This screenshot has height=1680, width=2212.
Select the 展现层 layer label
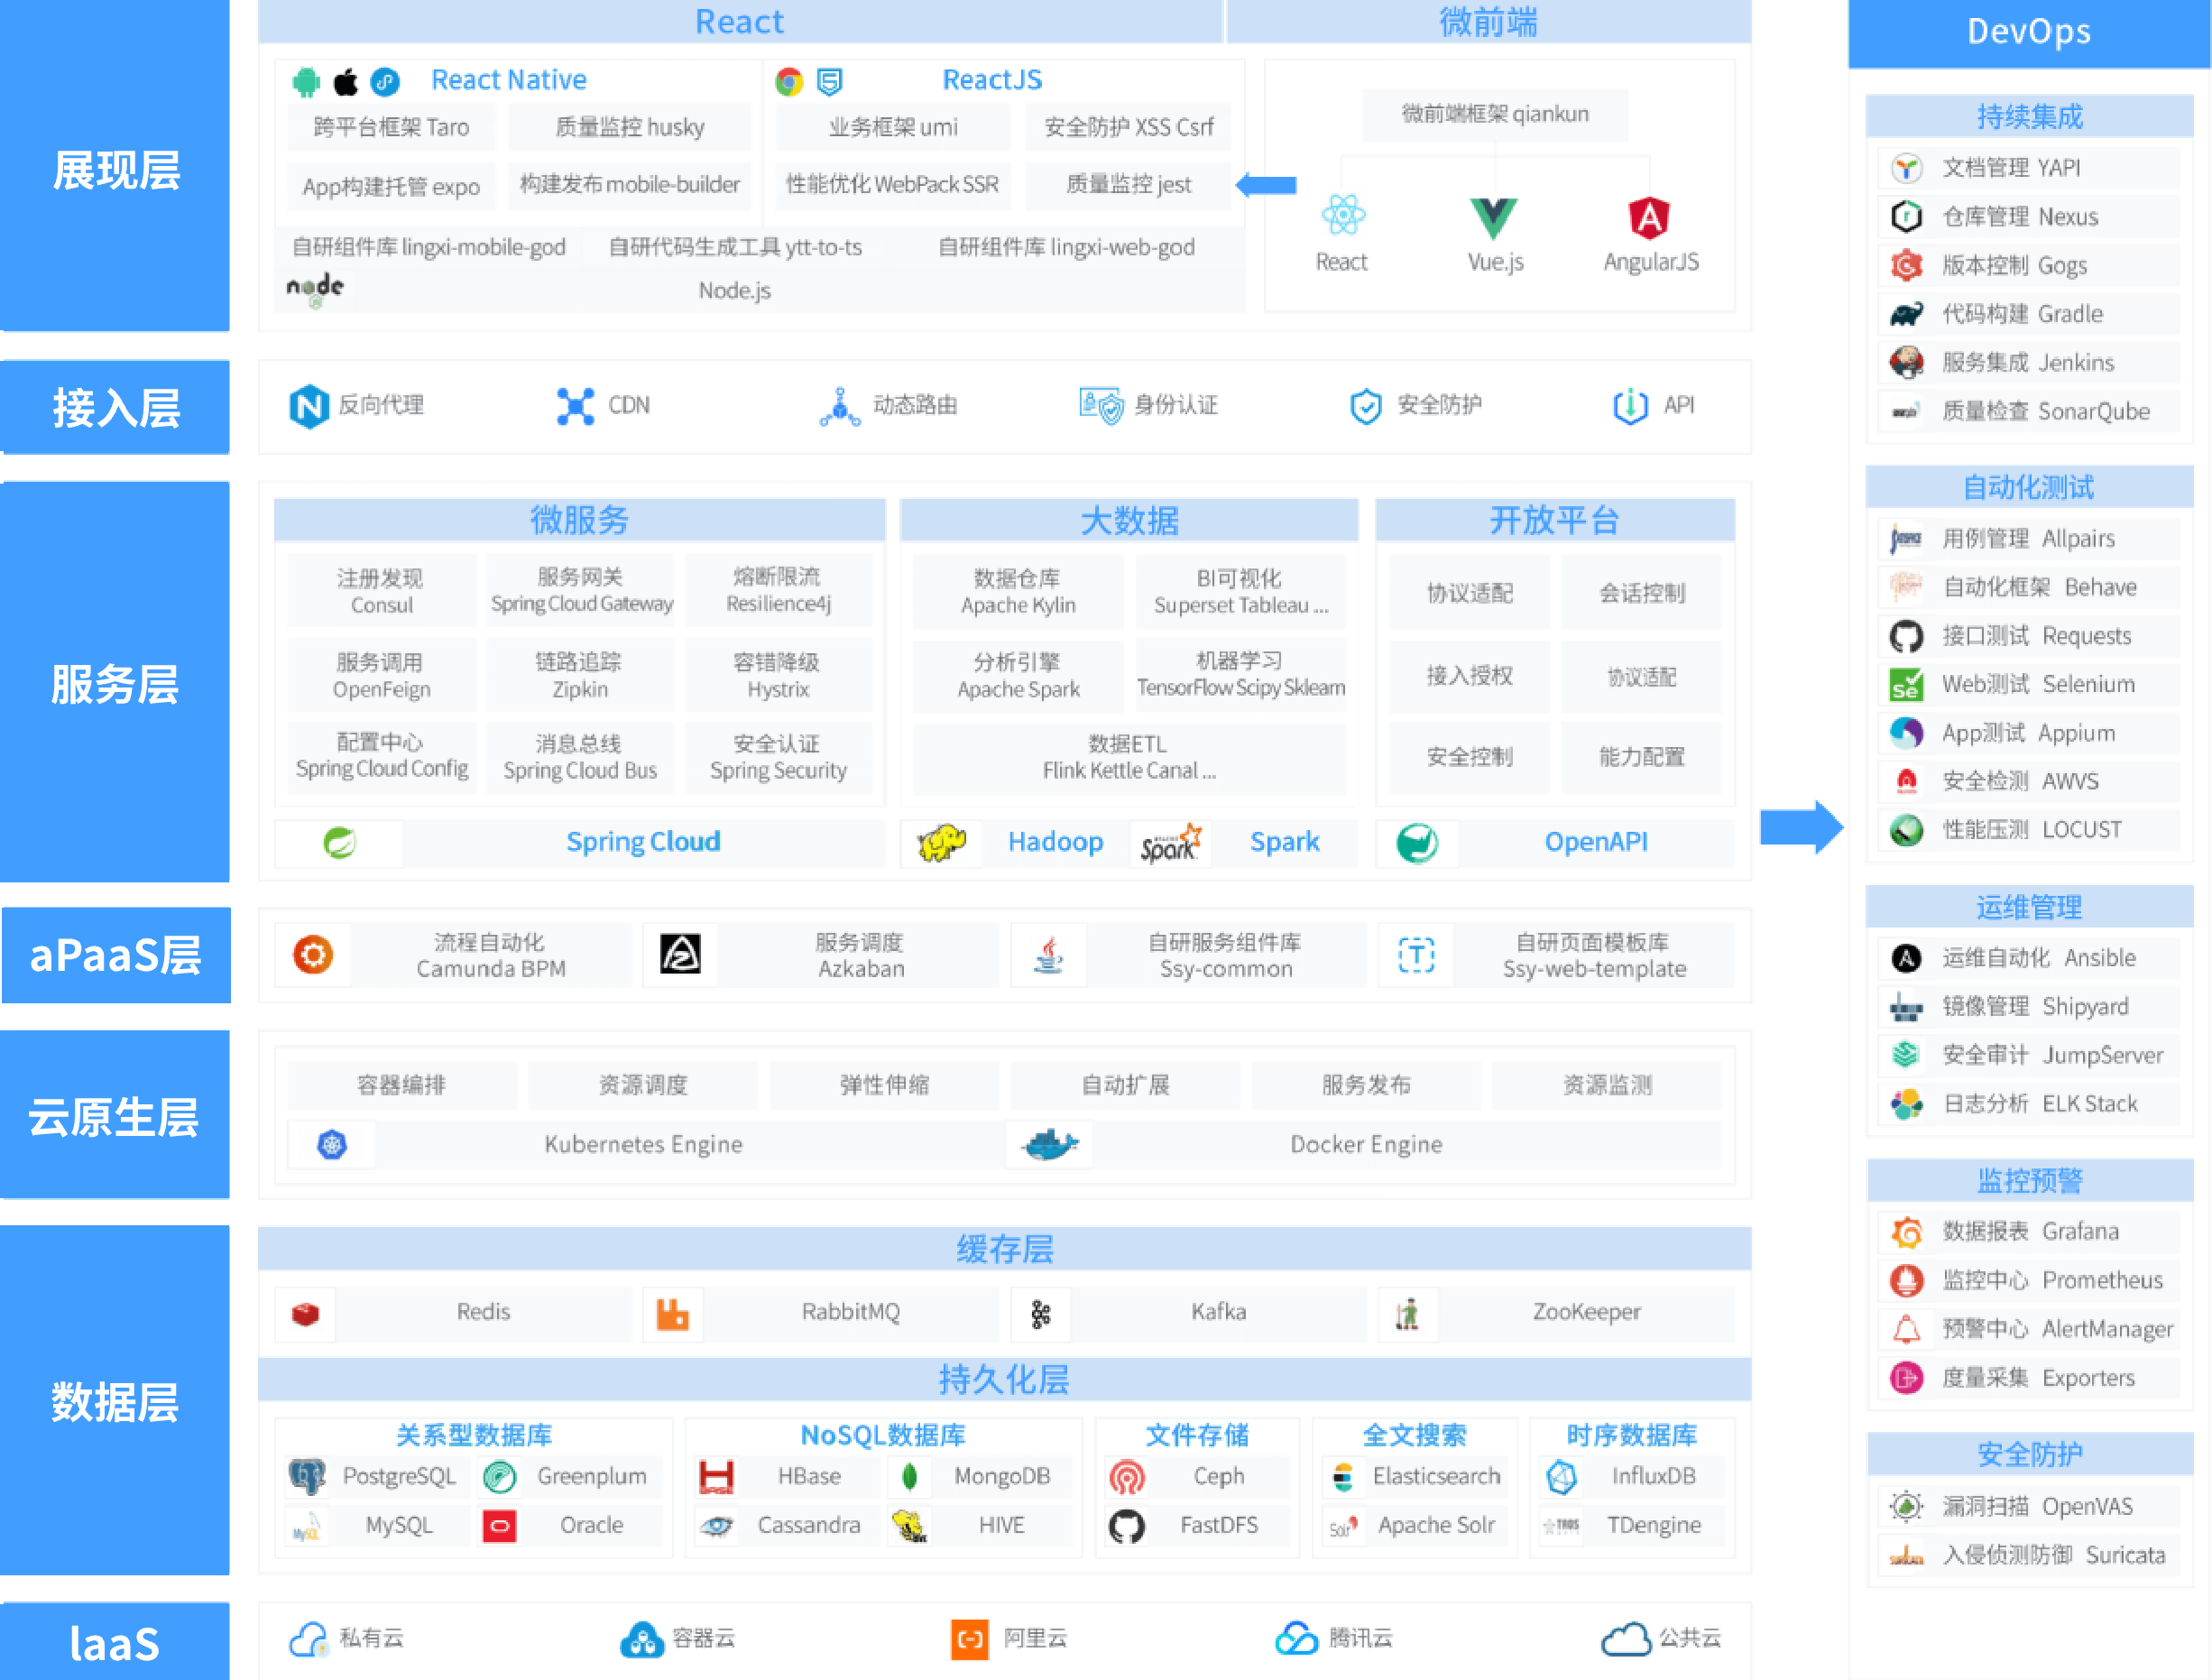tap(116, 170)
